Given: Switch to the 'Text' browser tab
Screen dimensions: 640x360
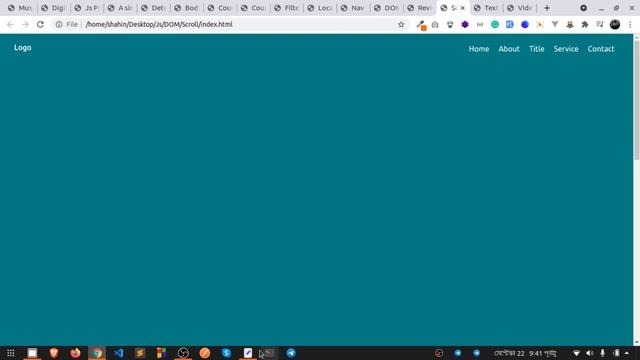Looking at the screenshot, I should click(x=486, y=8).
